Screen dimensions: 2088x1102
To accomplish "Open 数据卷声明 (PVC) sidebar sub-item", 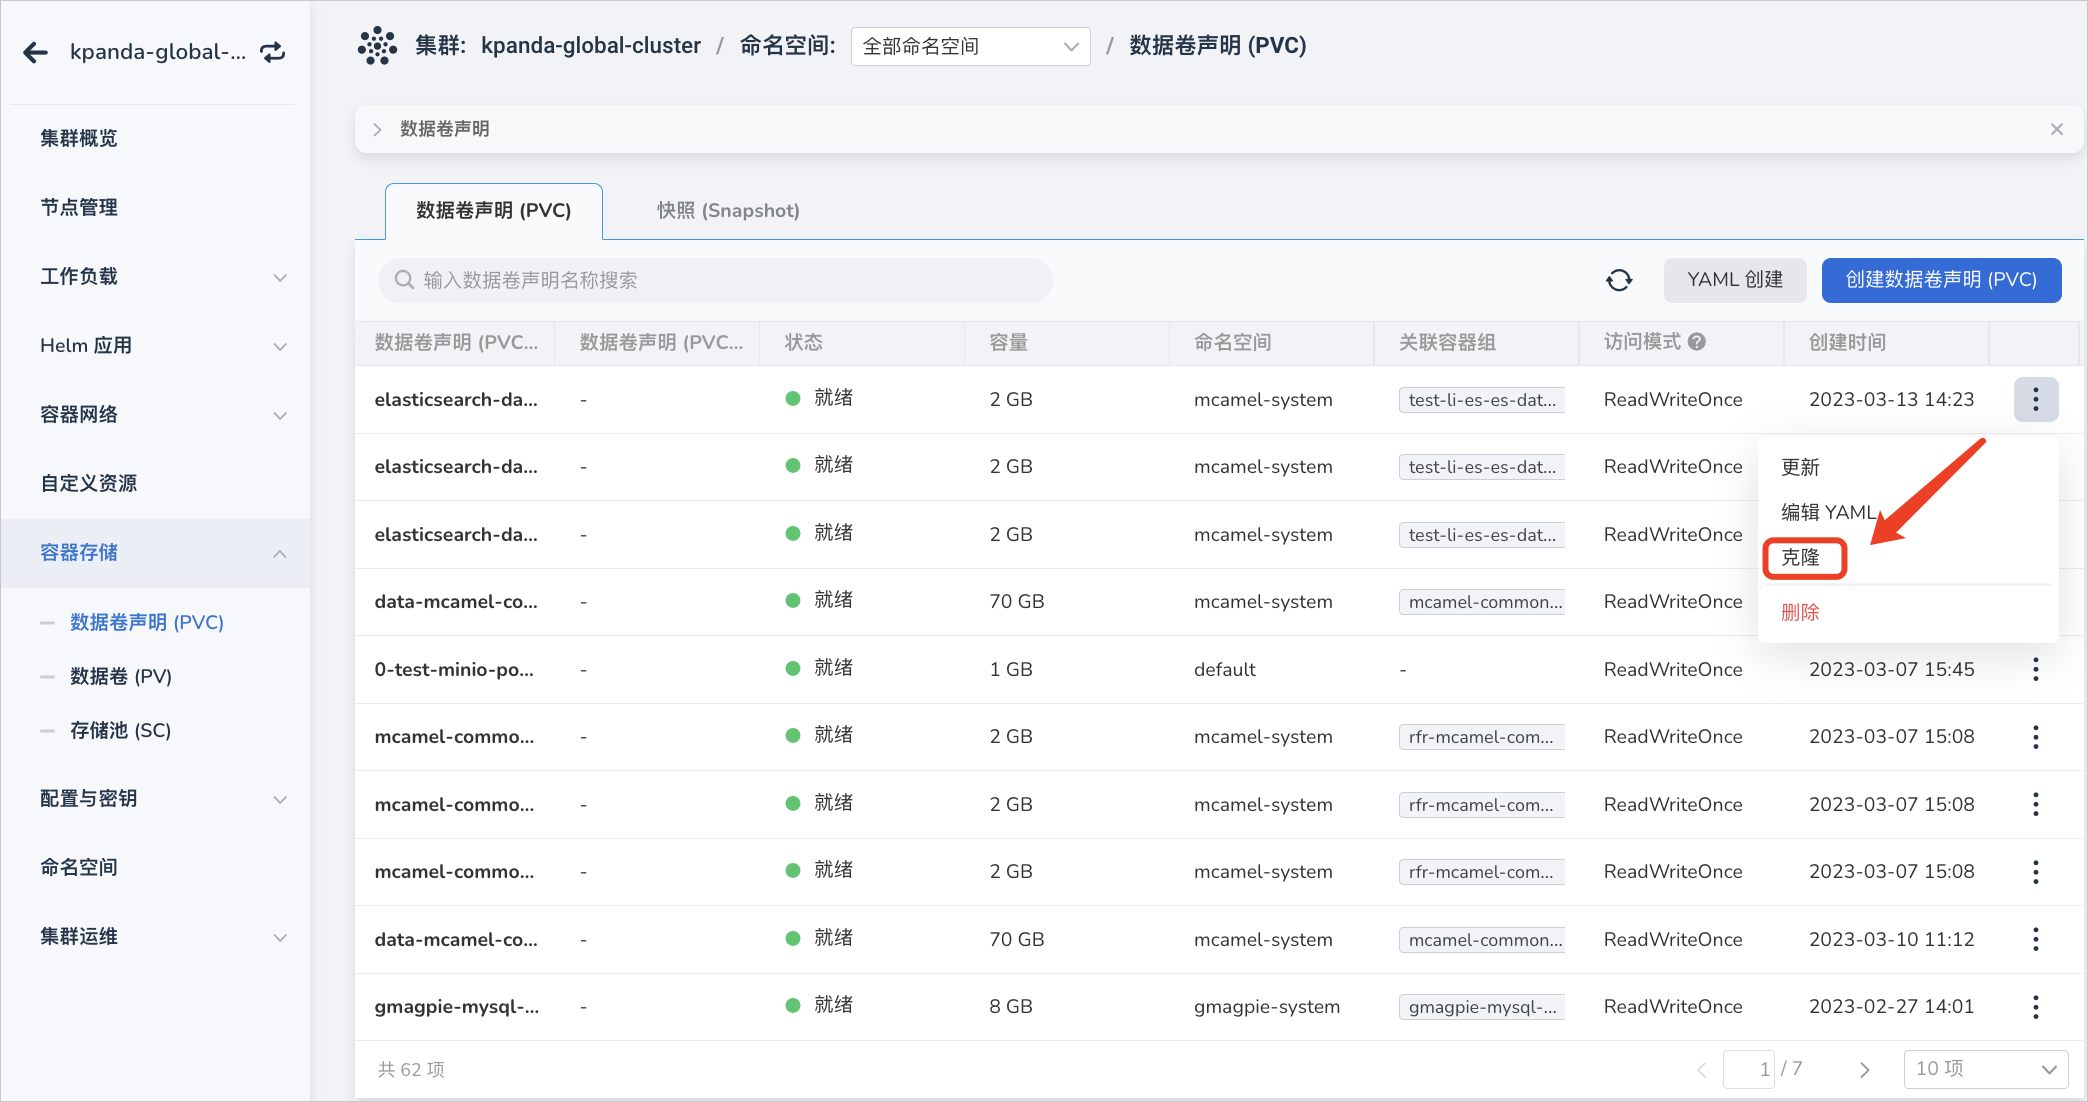I will coord(147,622).
